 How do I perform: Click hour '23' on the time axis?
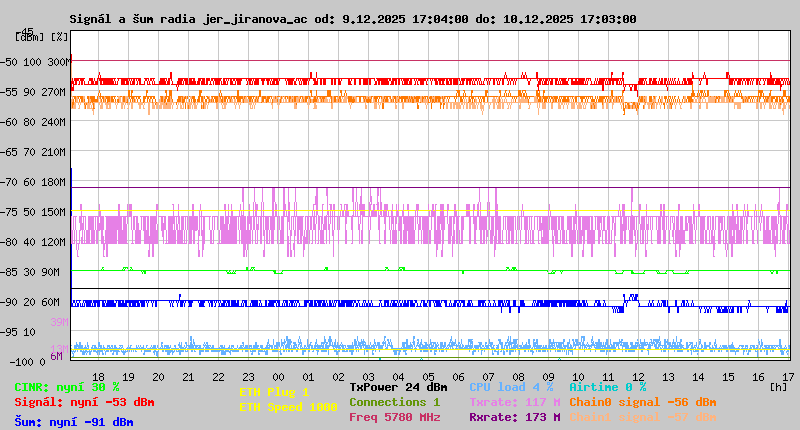point(248,377)
